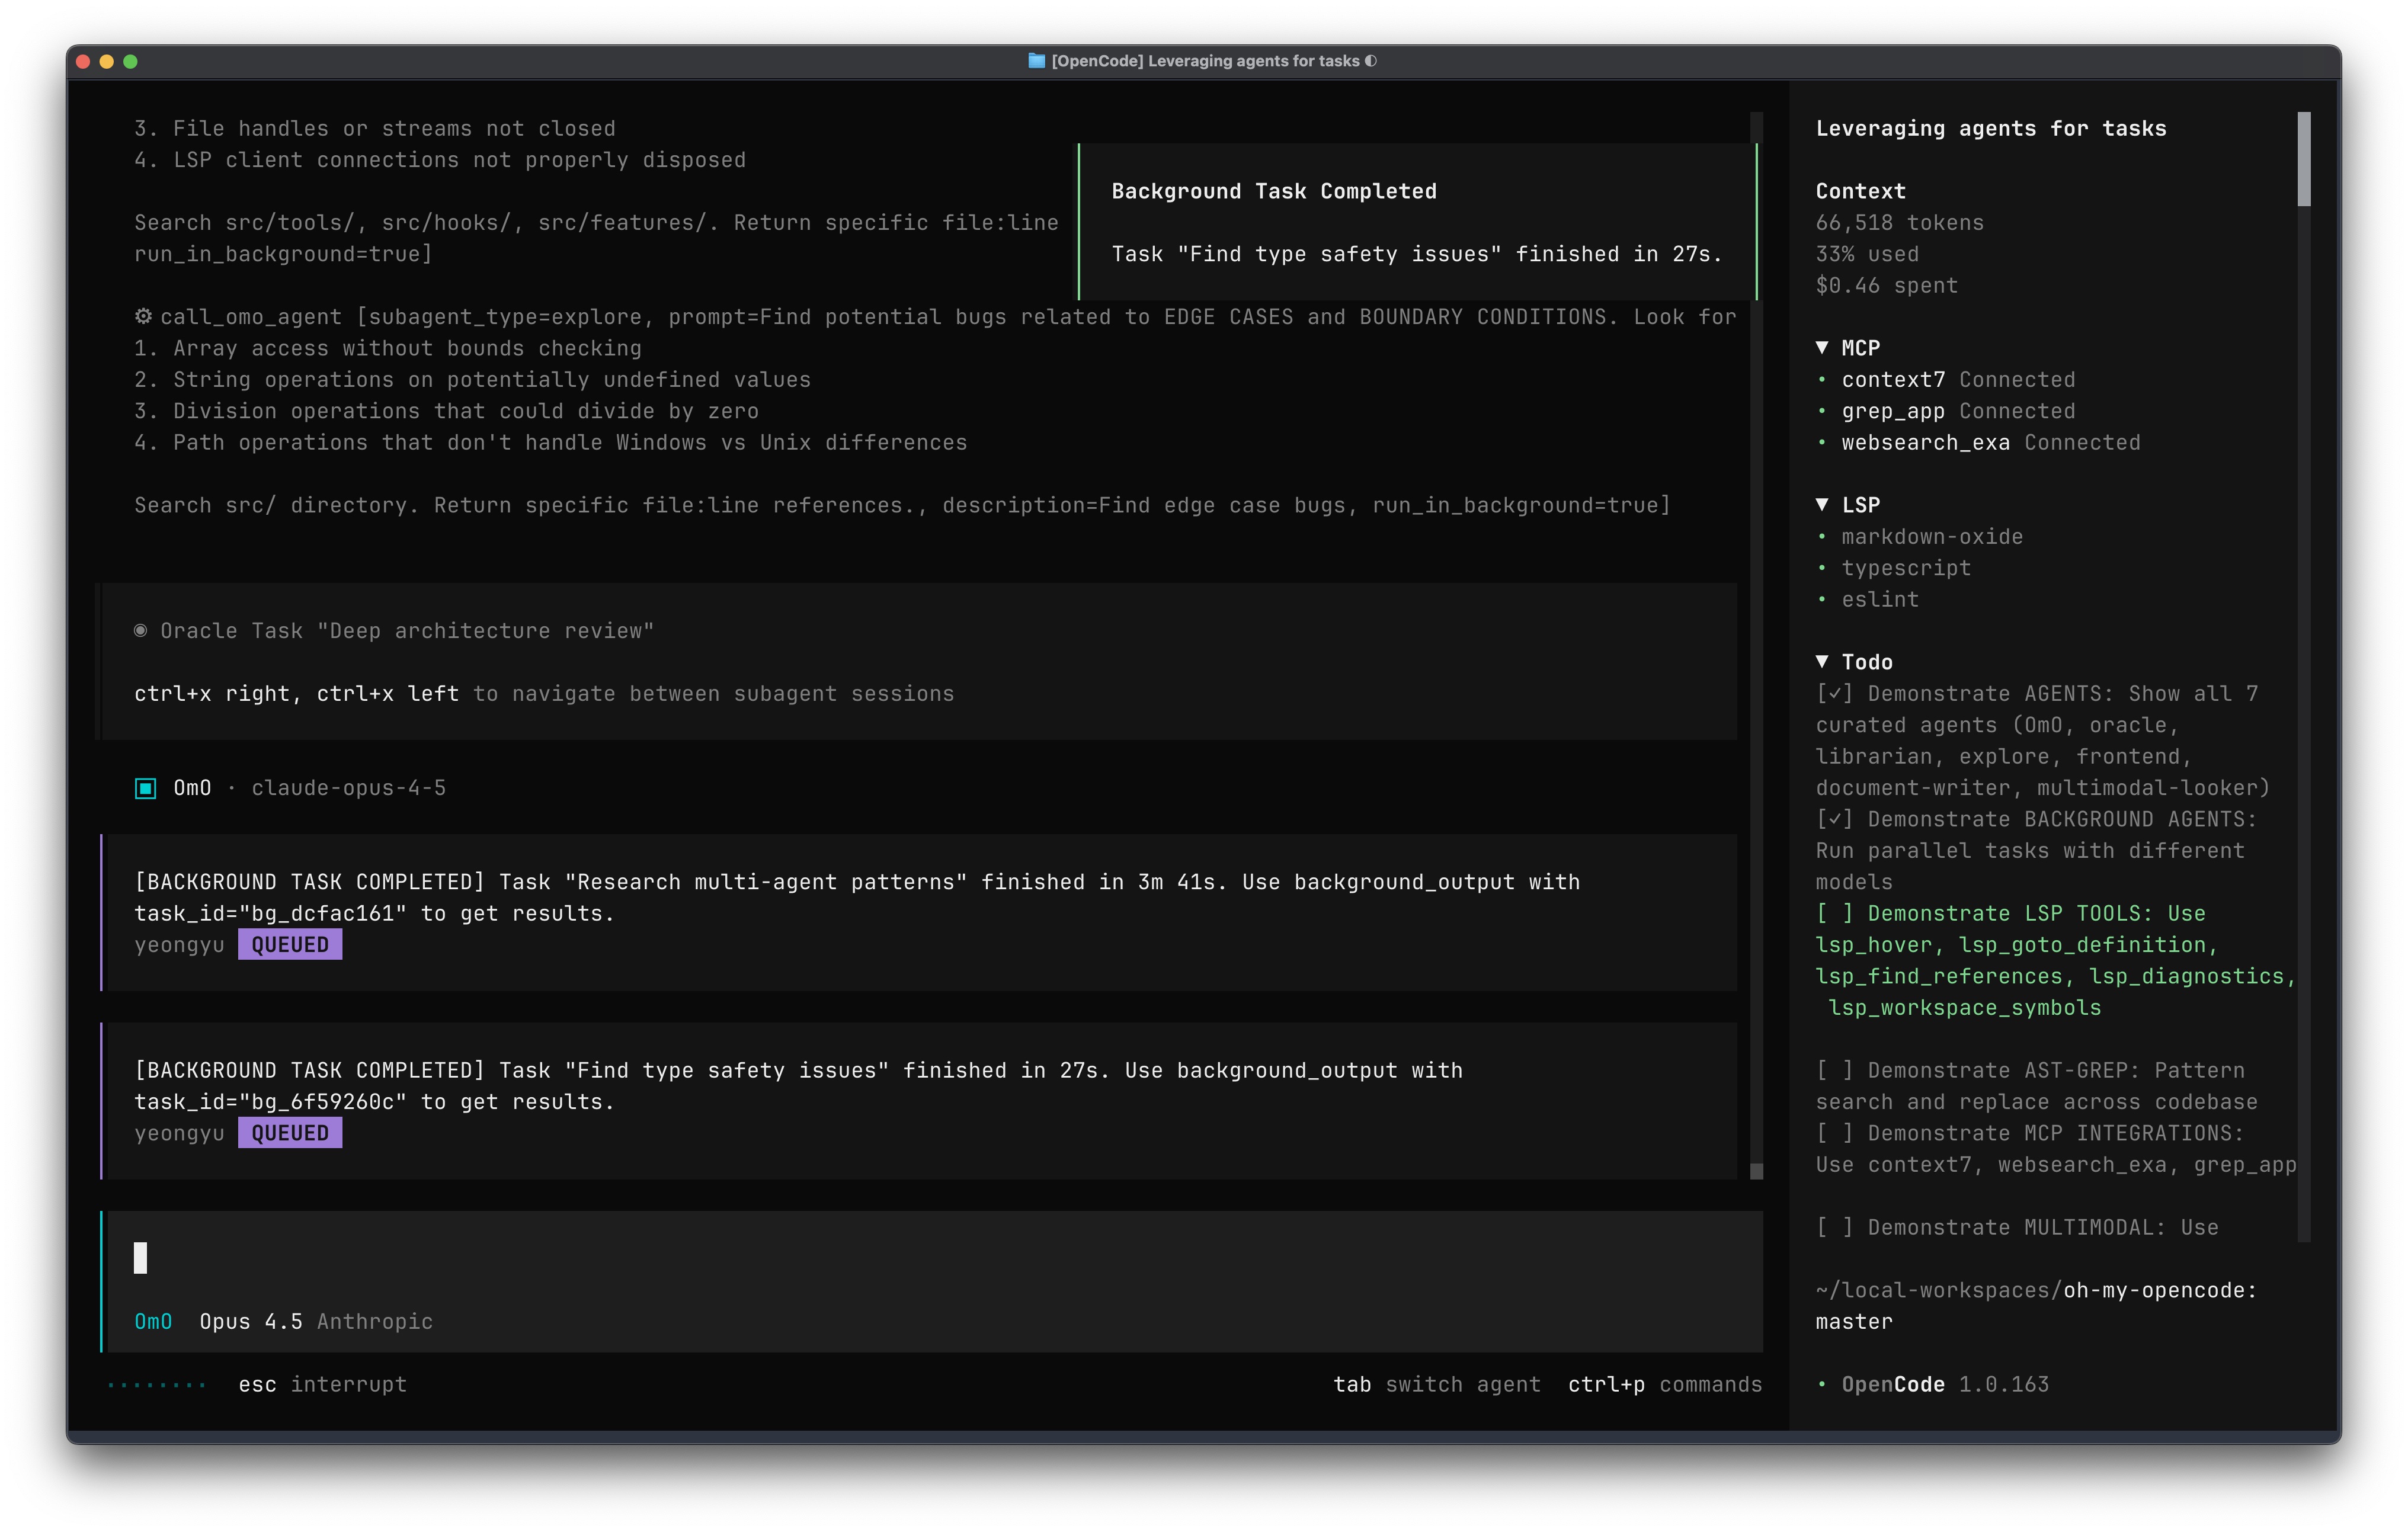Screen dimensions: 2408x1532
Task: Click the half-moon icon in the title bar
Action: coord(1369,61)
